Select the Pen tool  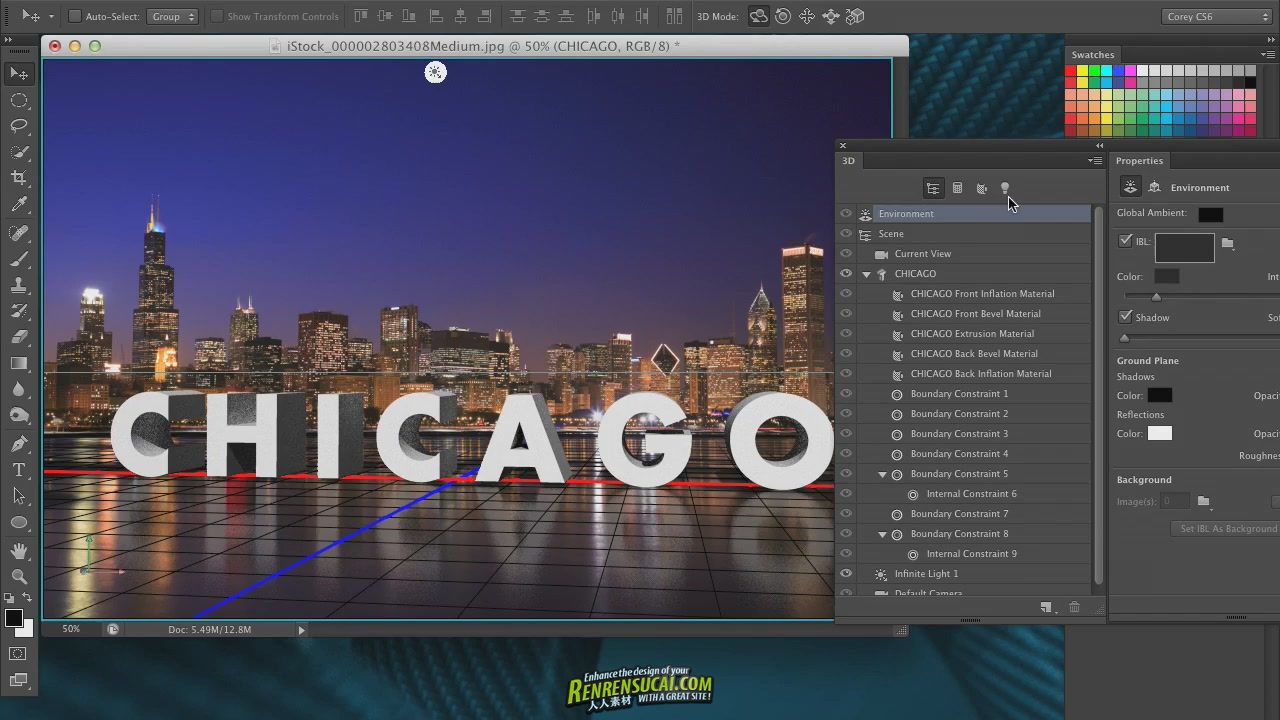[19, 444]
